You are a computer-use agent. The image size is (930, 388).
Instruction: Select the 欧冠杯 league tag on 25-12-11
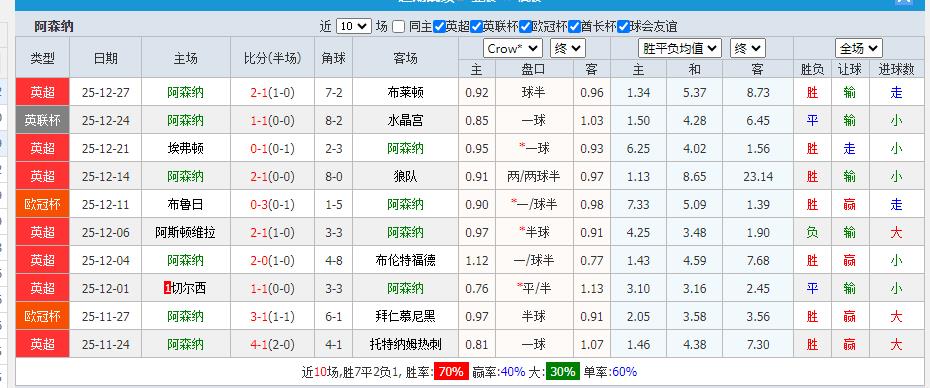point(43,204)
